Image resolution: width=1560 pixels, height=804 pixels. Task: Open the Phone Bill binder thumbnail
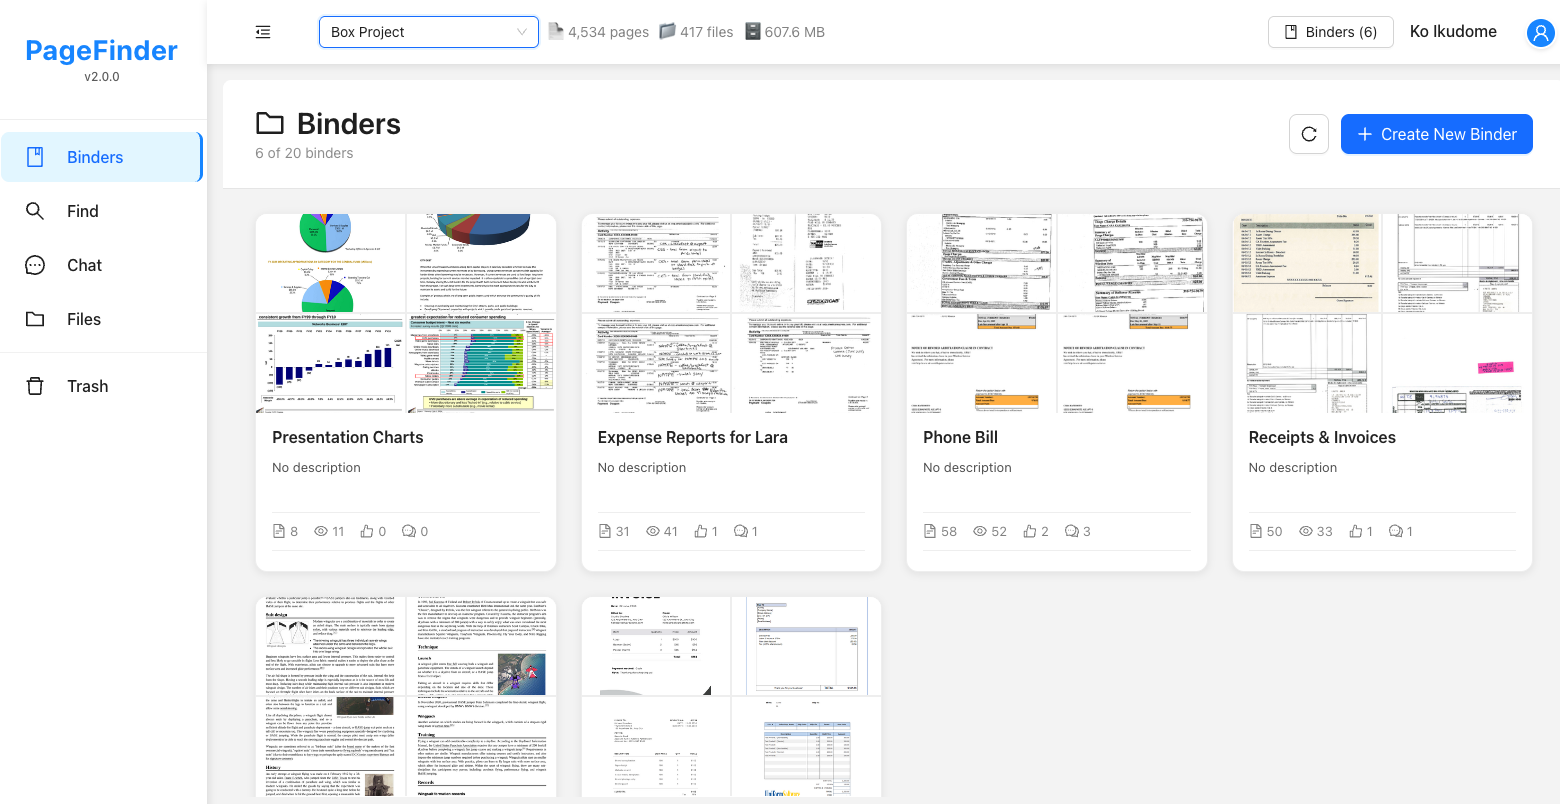[1055, 312]
